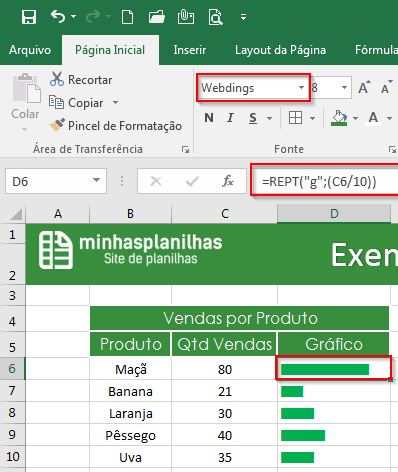
Task: Click the cell with value 21
Action: [x=225, y=391]
